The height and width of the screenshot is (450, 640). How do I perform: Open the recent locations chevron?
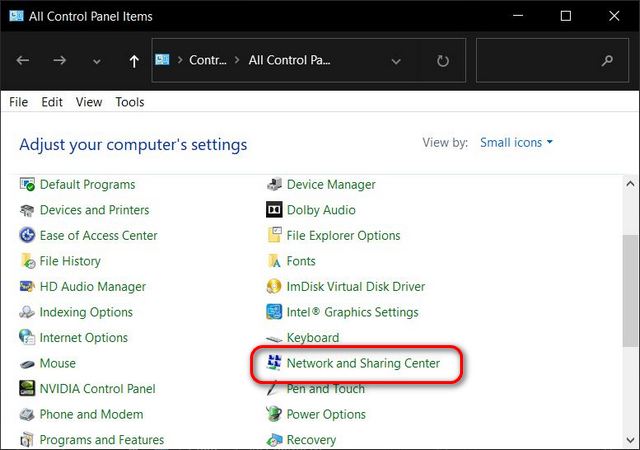click(96, 61)
